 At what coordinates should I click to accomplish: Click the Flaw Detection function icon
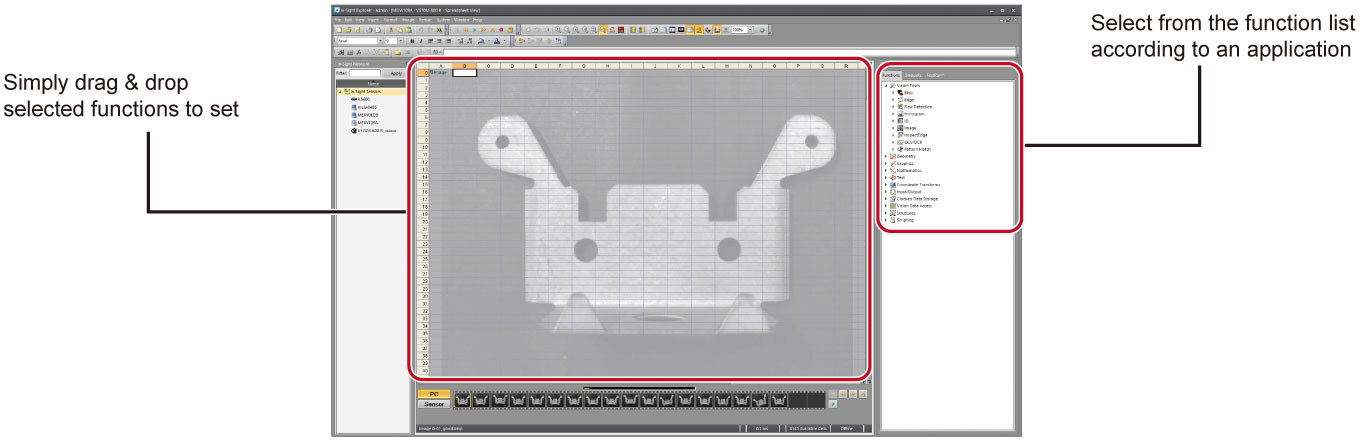point(900,106)
